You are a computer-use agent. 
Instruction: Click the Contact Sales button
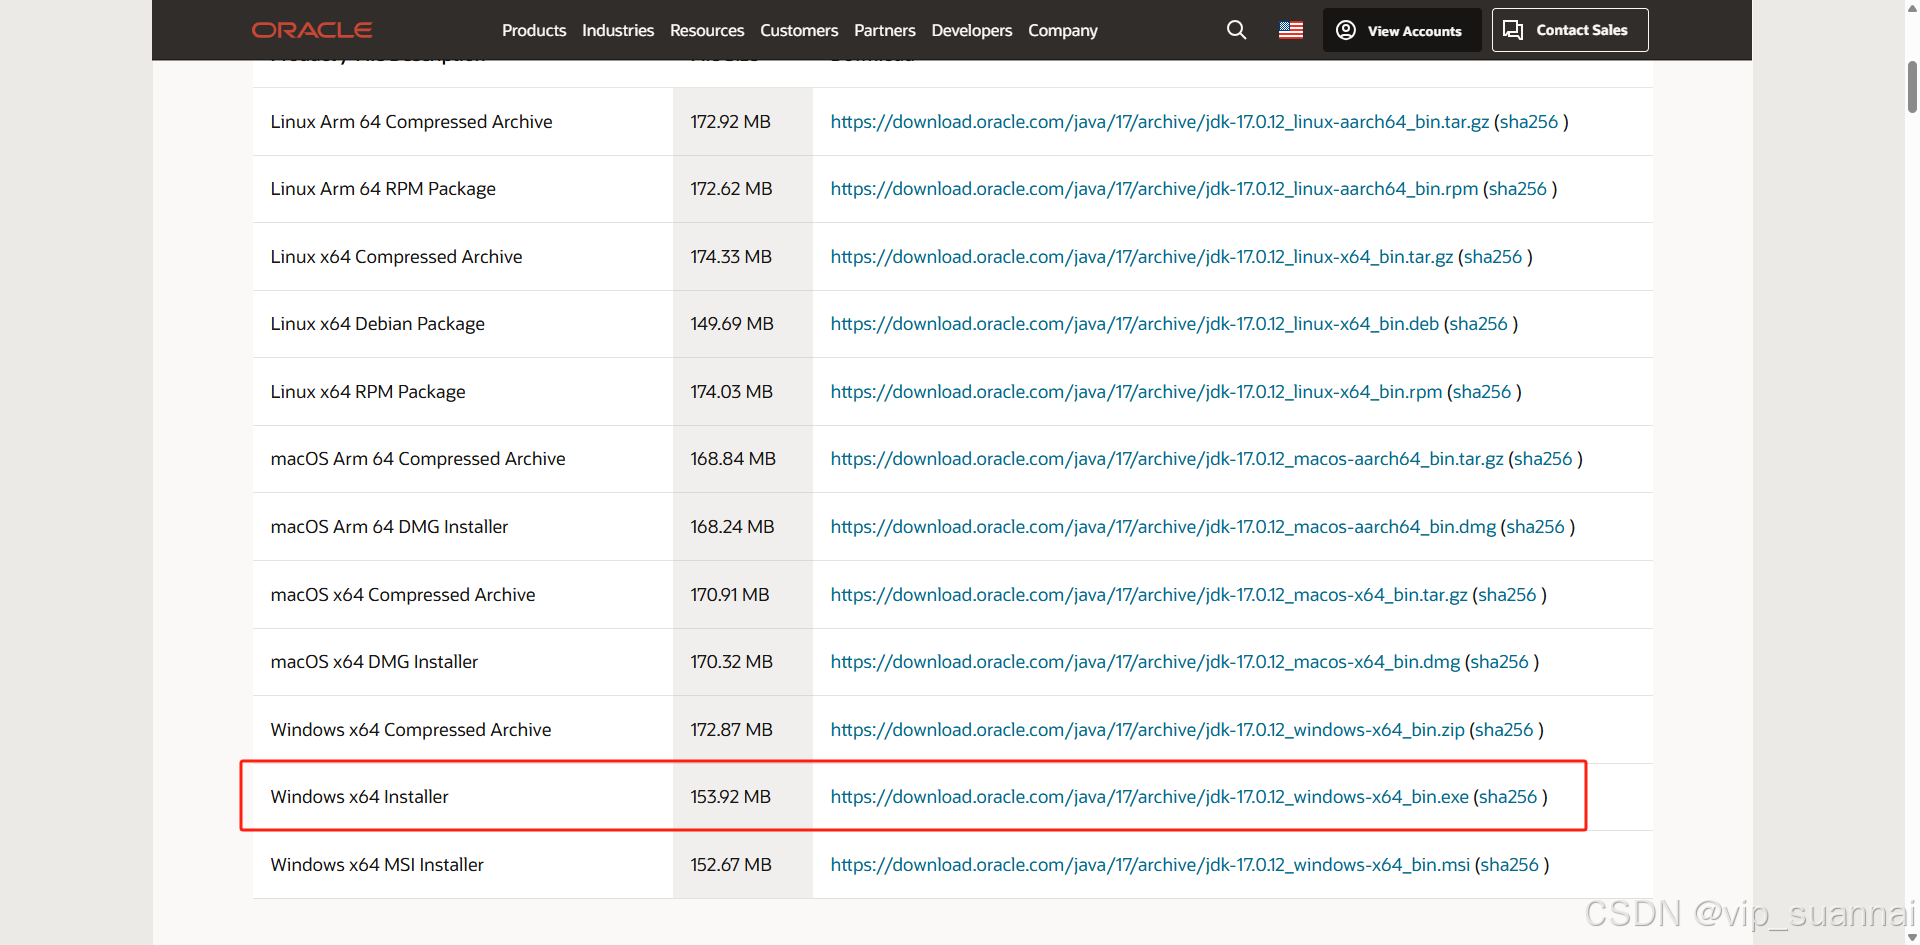(1570, 30)
